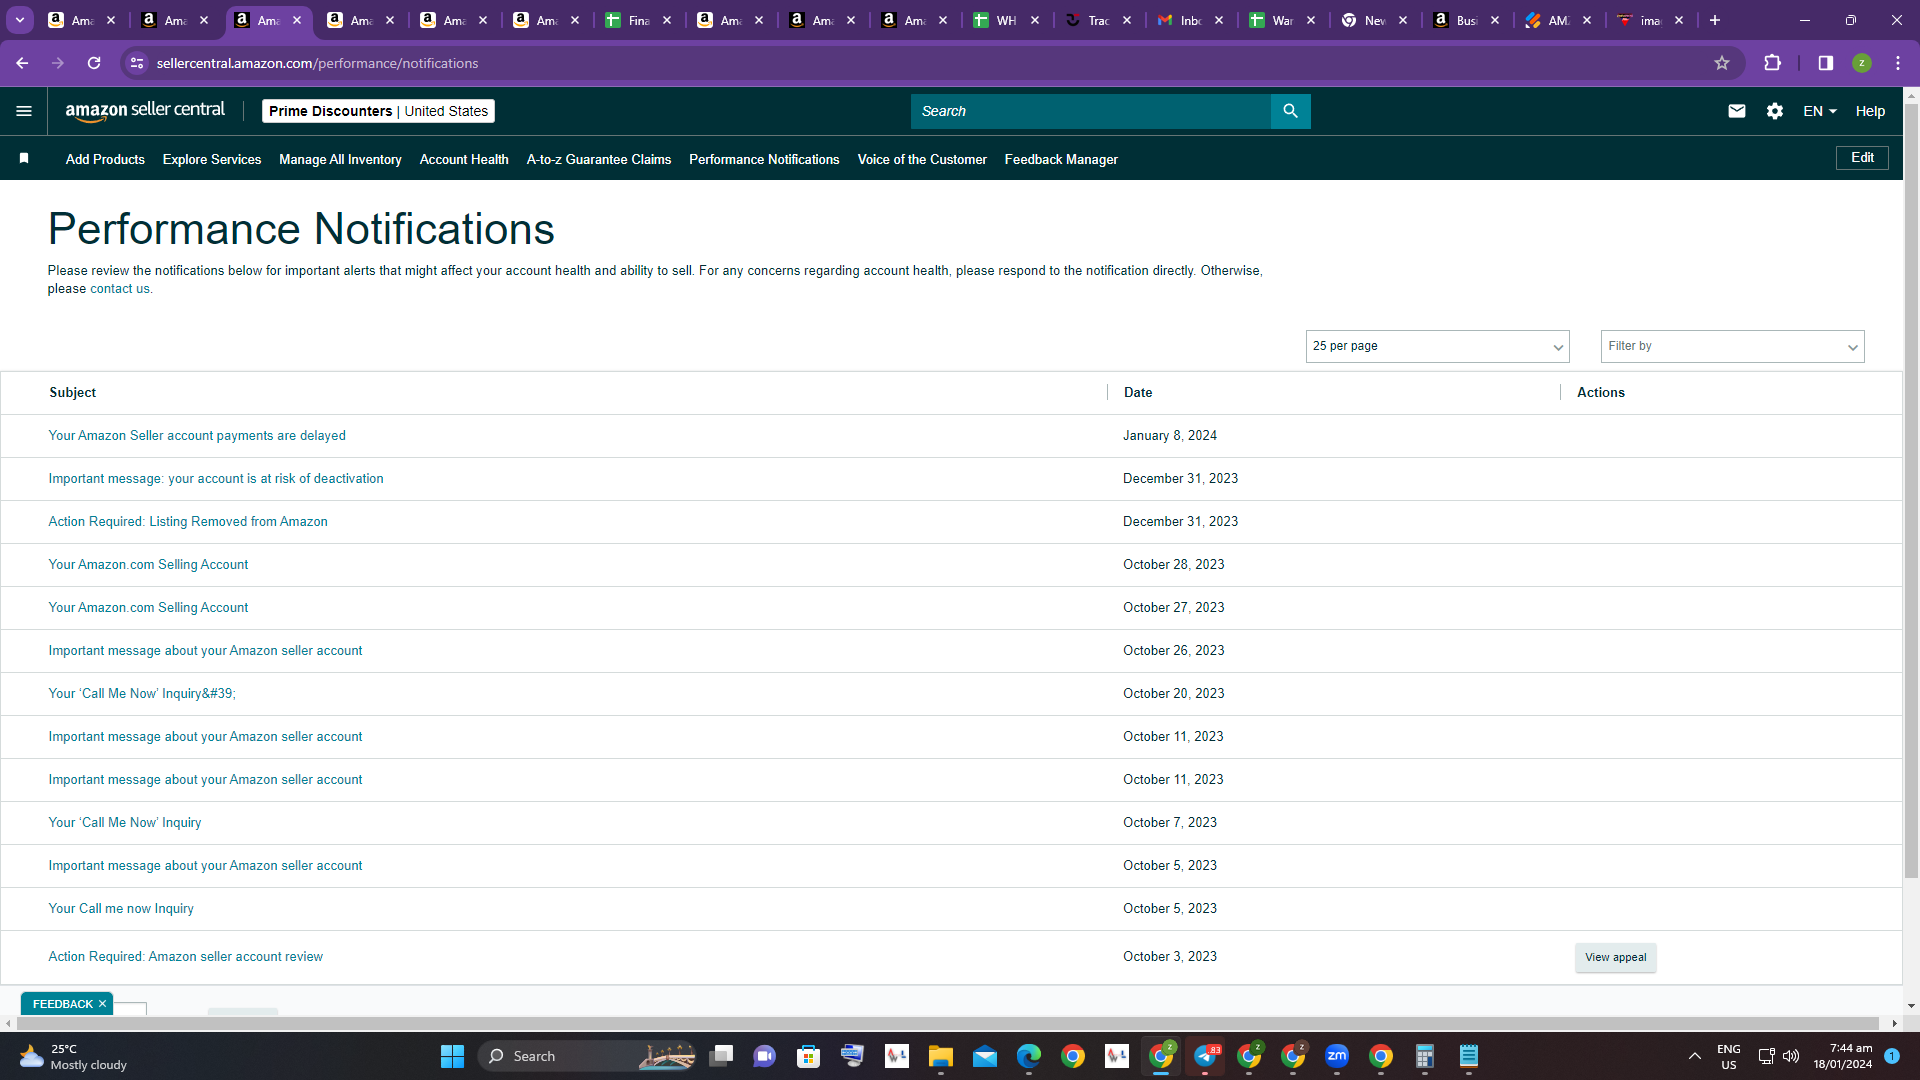Open the Seller Central hamburger menu
Viewport: 1920px width, 1080px height.
24,111
